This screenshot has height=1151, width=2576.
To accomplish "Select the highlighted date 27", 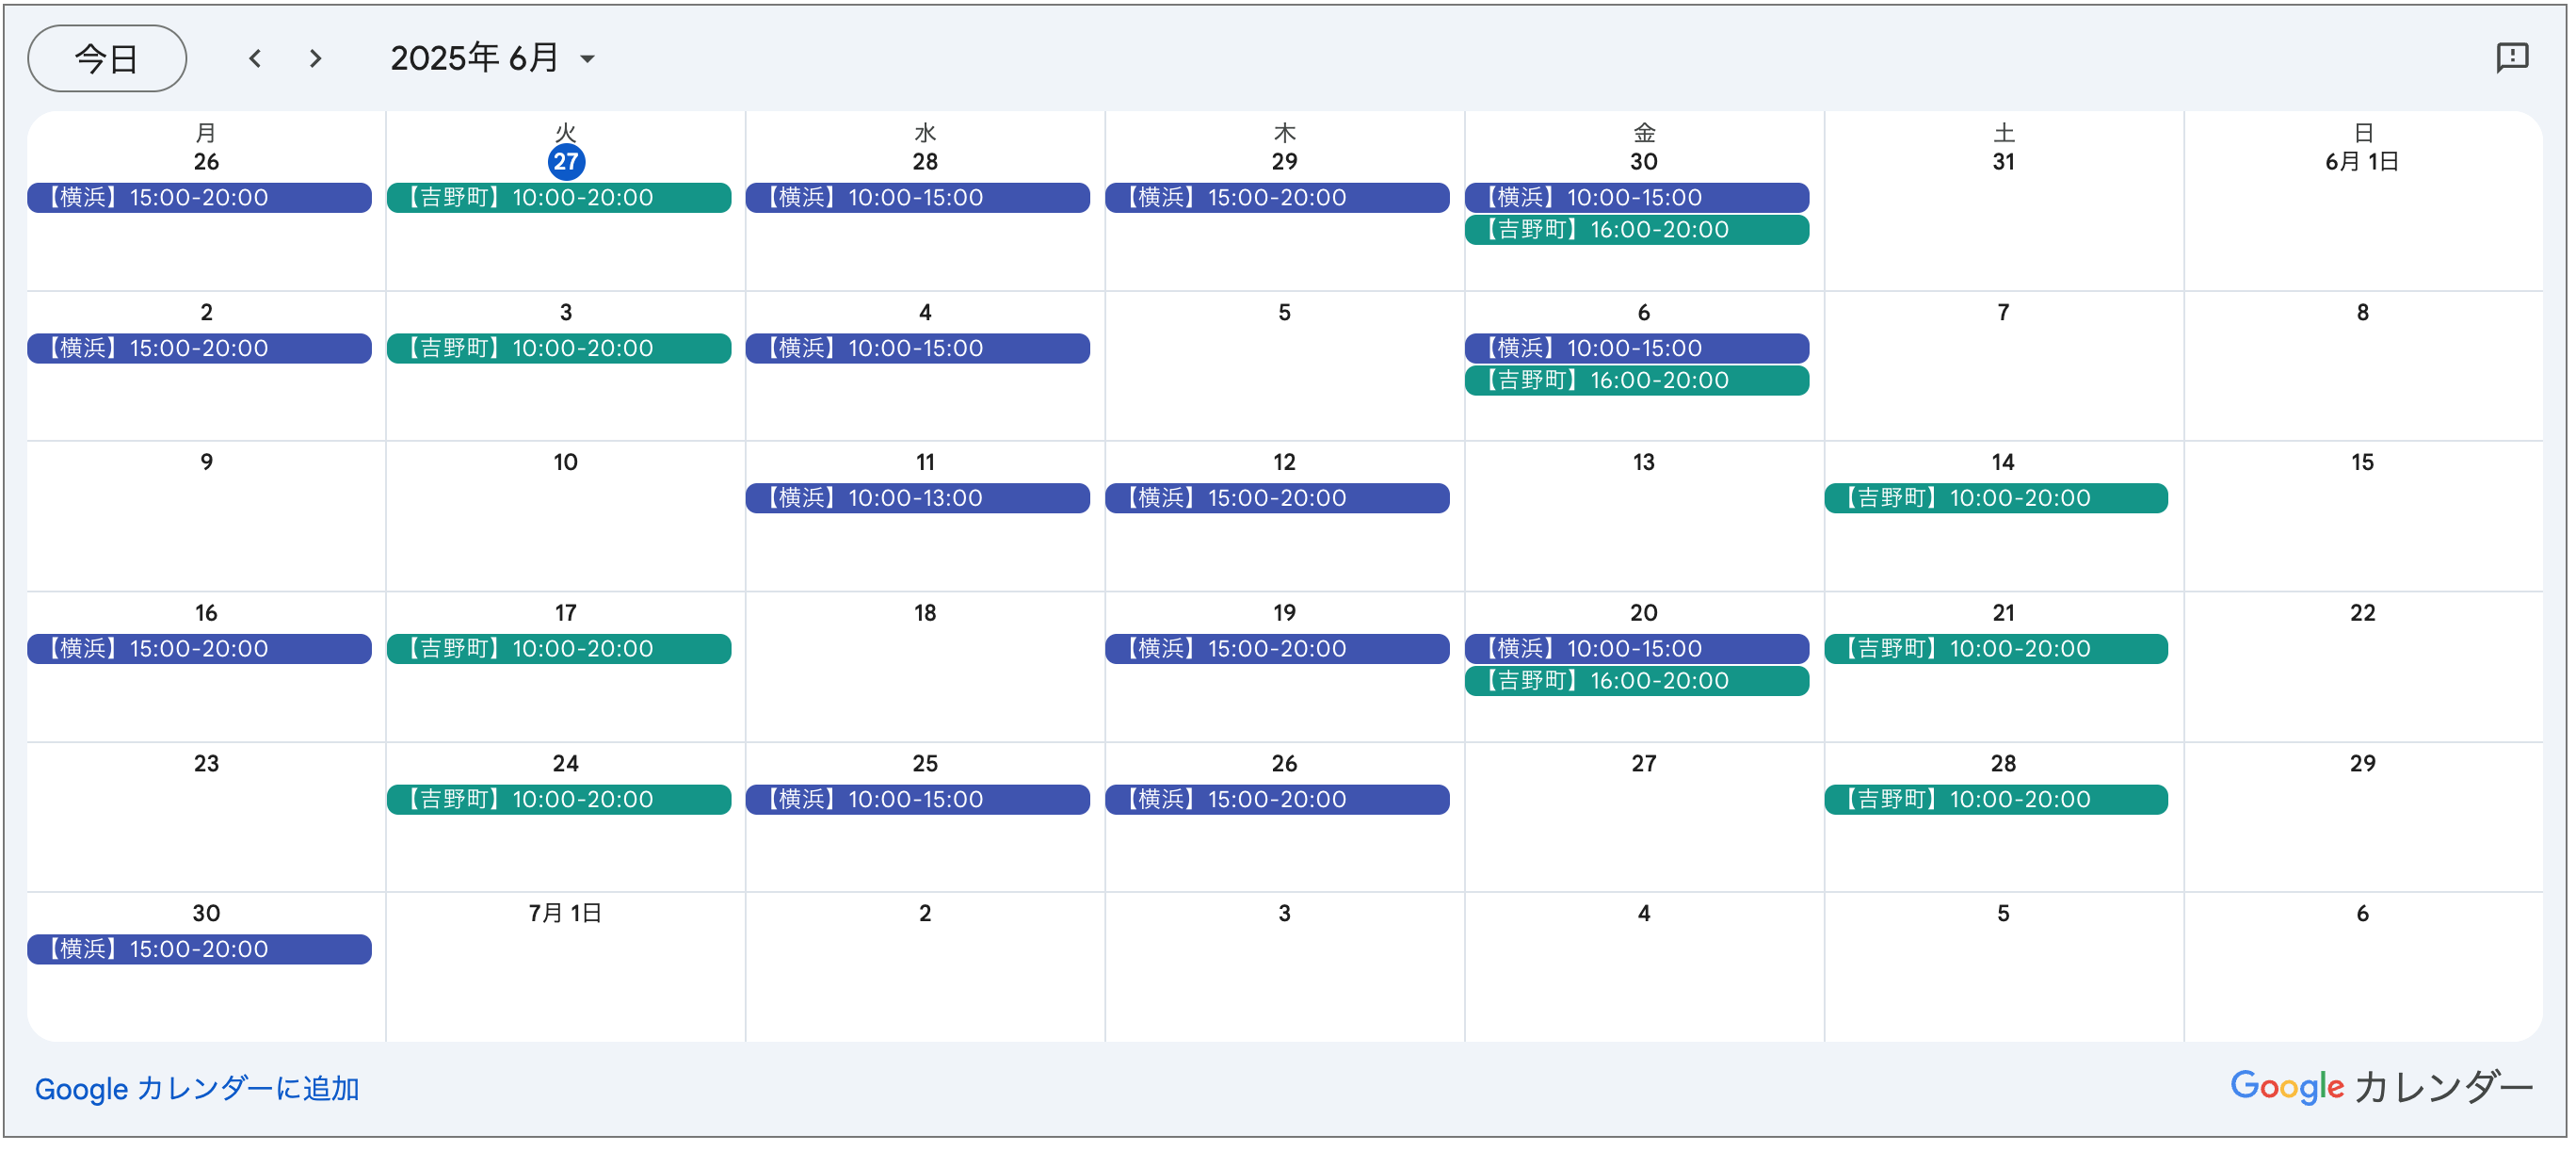I will coord(566,161).
